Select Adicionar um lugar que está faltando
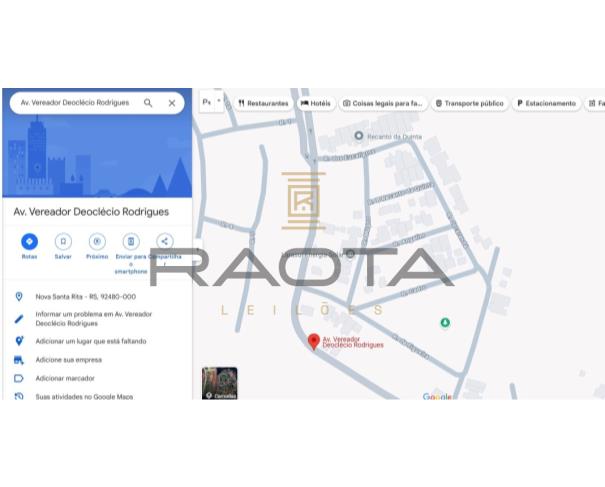Viewport: 605px width, 487px height. (91, 341)
